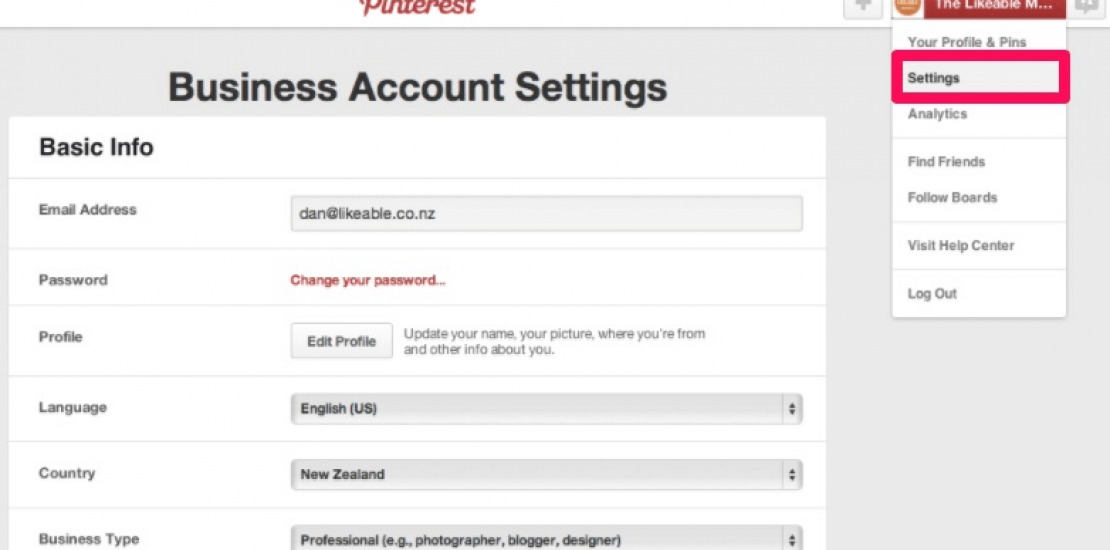Select Find Friends menu item
This screenshot has width=1110, height=550.
tap(946, 162)
